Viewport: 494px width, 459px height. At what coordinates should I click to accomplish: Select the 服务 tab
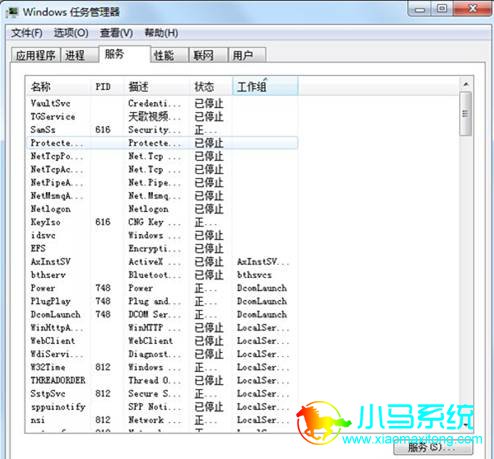124,54
